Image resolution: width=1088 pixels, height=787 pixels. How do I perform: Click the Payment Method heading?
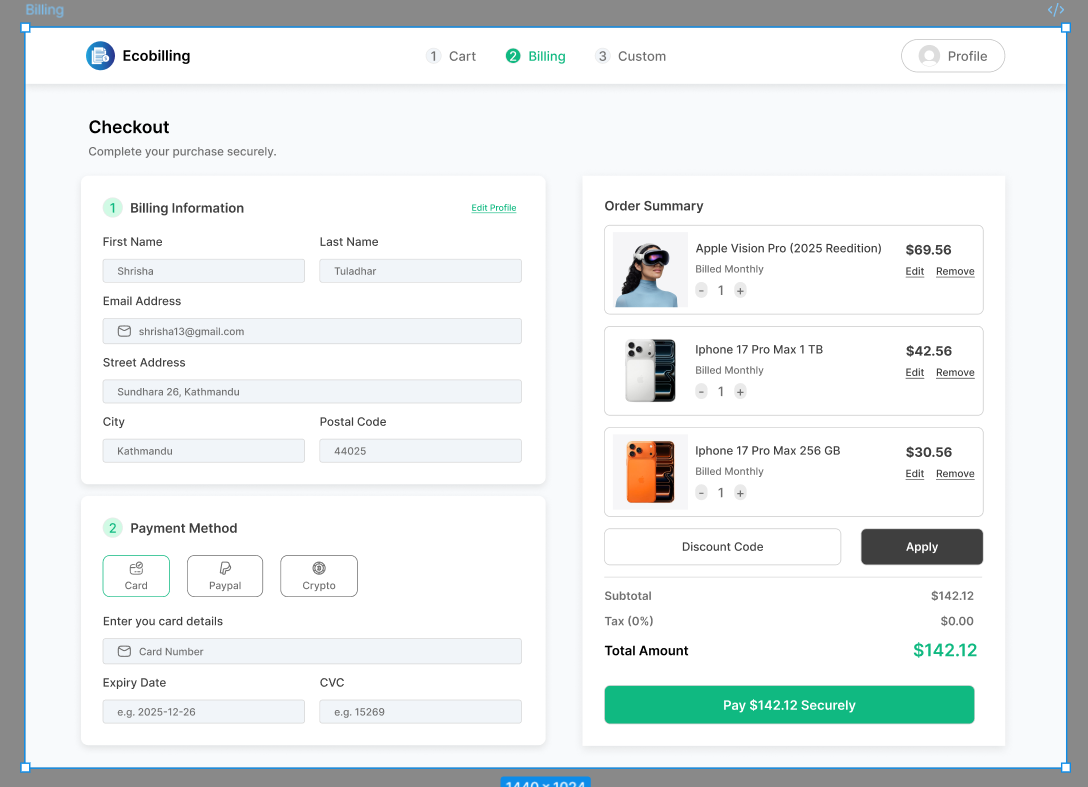tap(184, 528)
